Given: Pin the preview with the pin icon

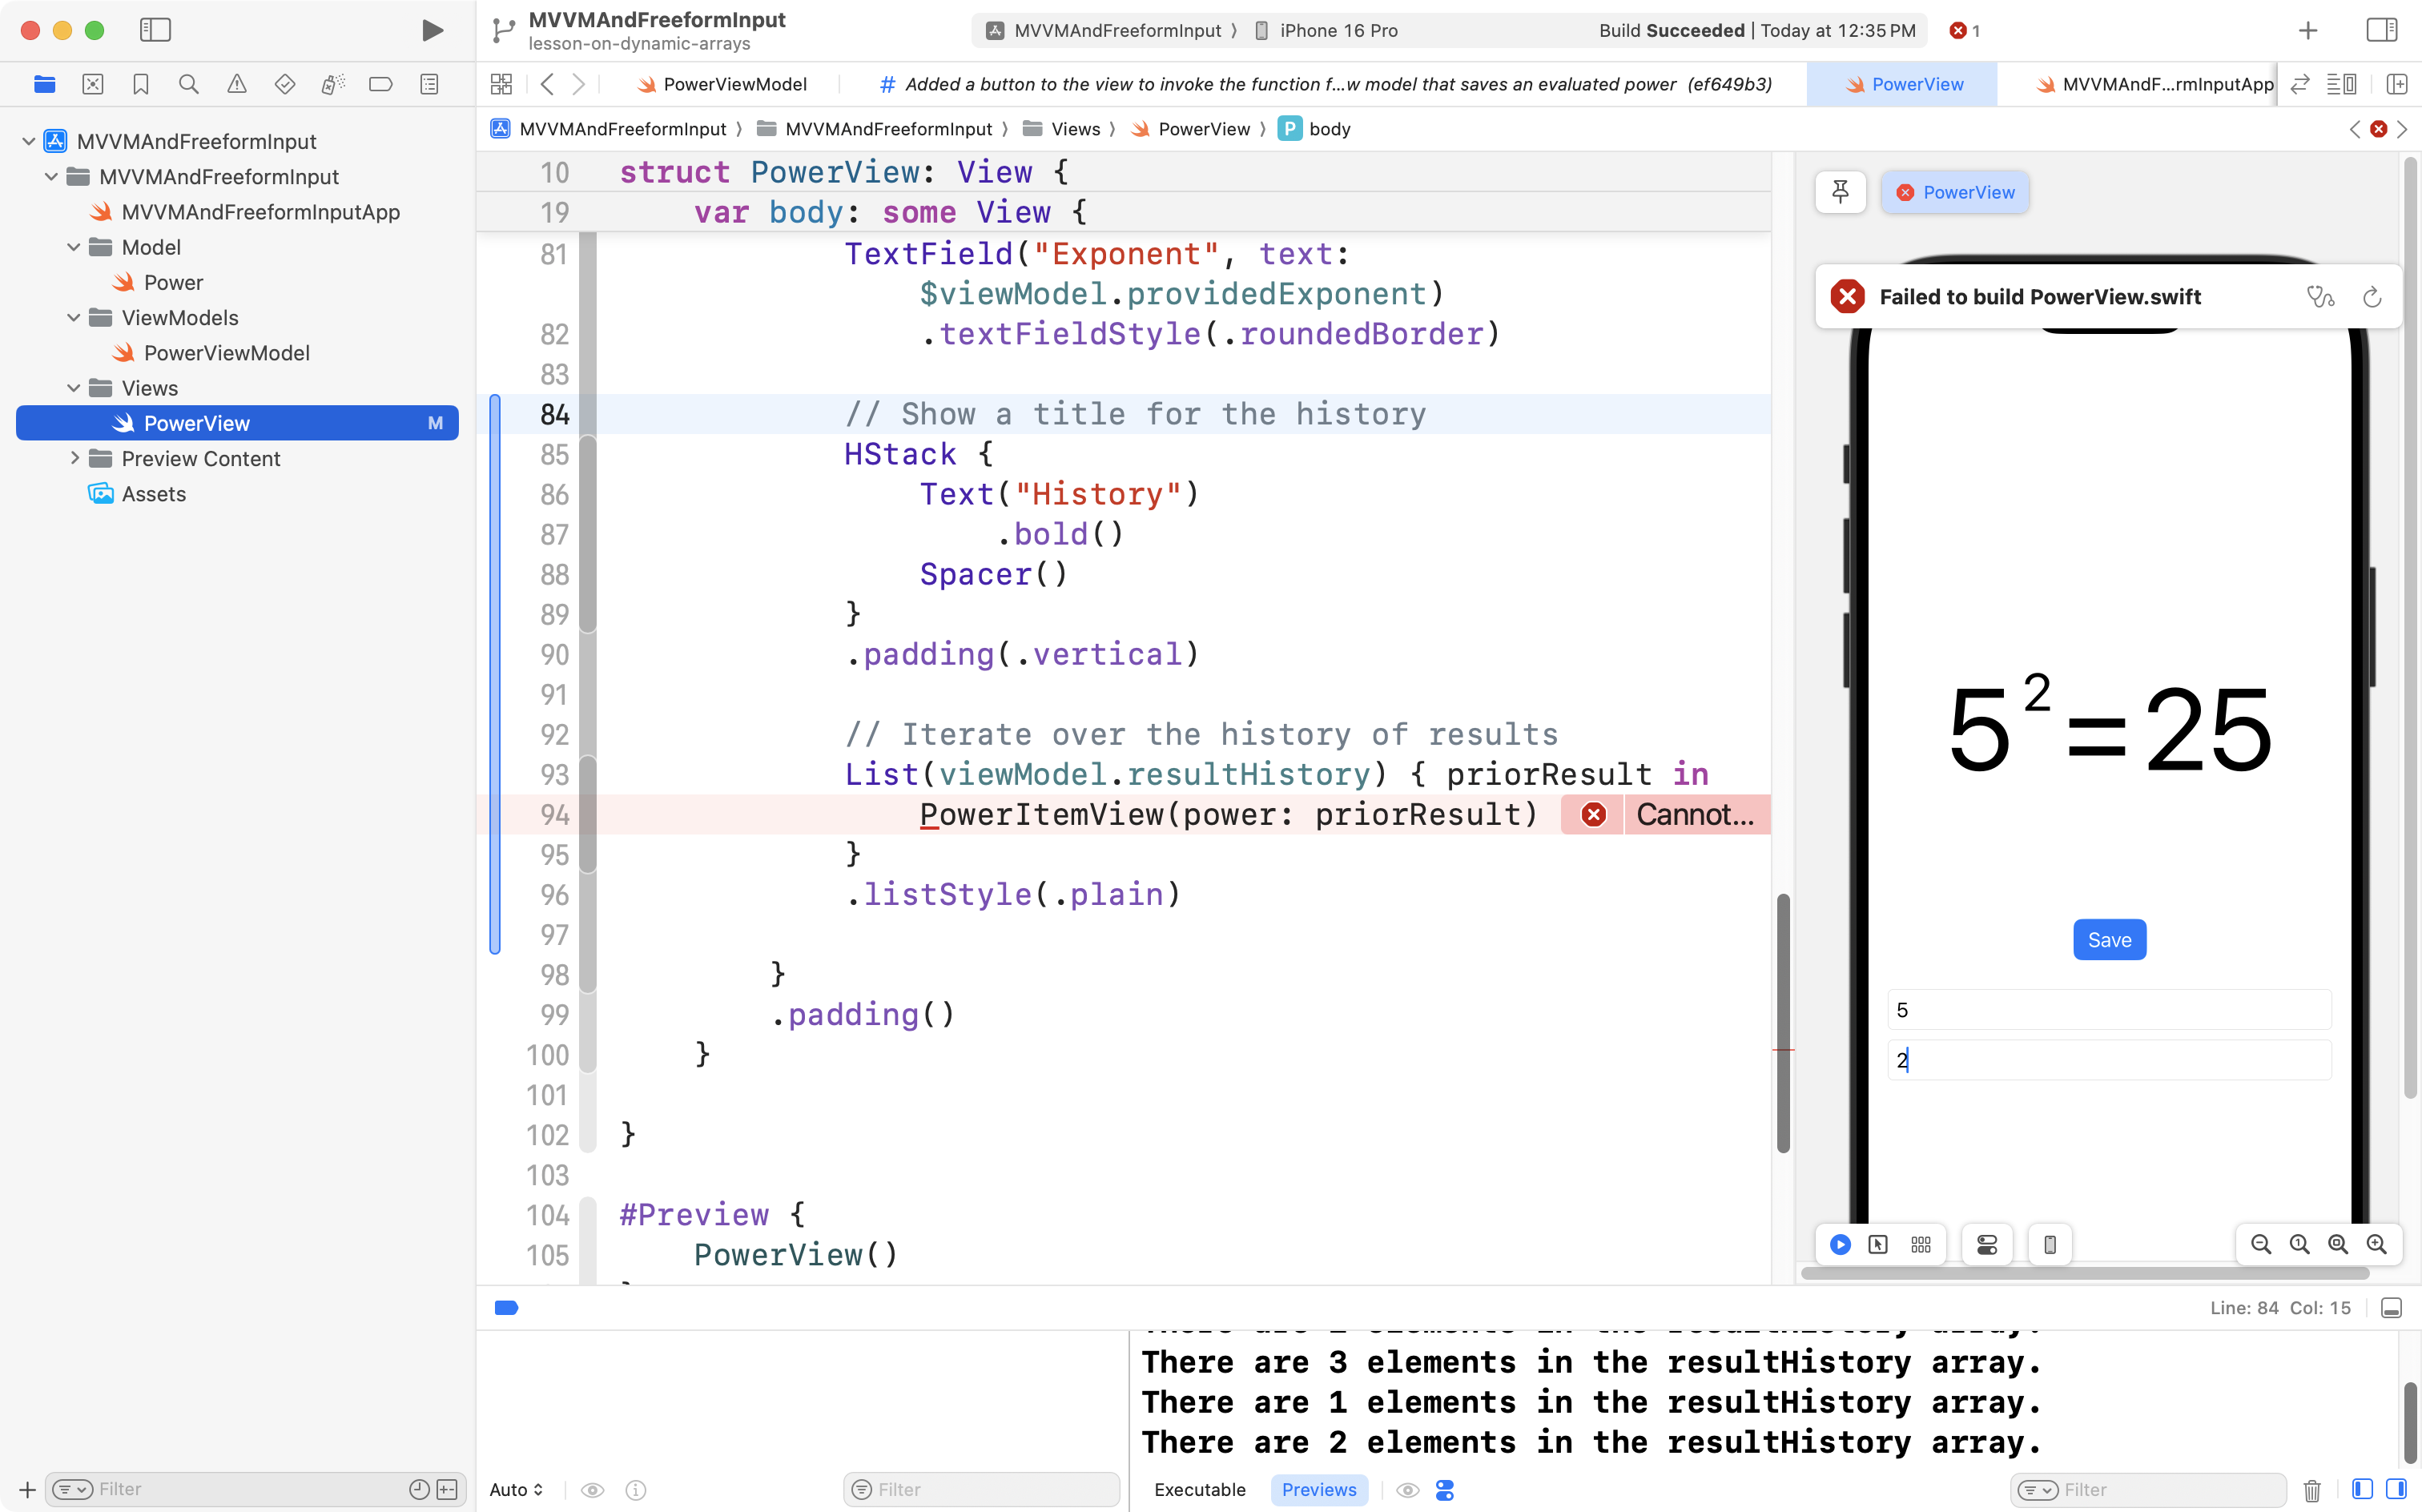Looking at the screenshot, I should click(1840, 192).
